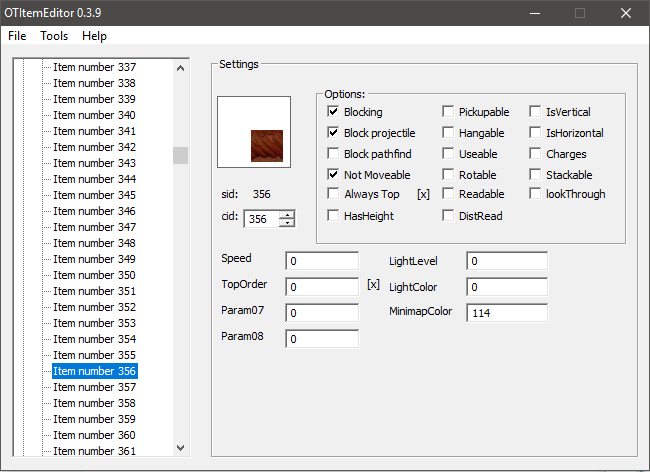The image size is (650, 472).
Task: Click the Param07 input field
Action: click(322, 313)
